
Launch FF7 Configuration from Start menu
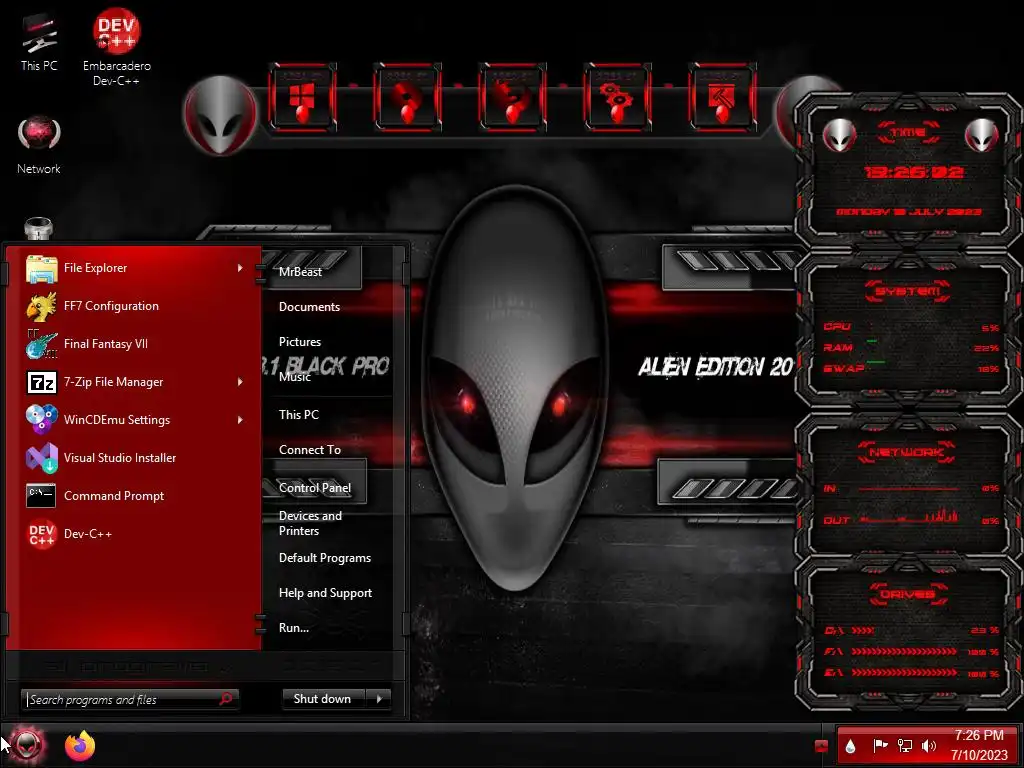(134, 306)
